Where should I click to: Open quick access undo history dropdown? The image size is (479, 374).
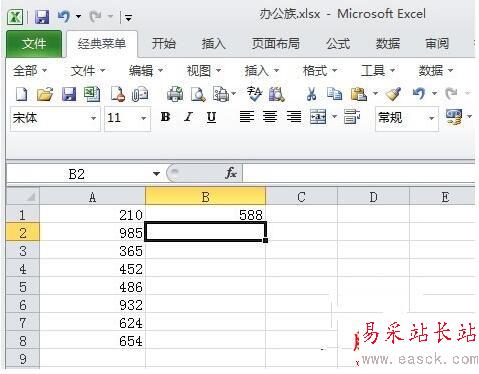(79, 17)
